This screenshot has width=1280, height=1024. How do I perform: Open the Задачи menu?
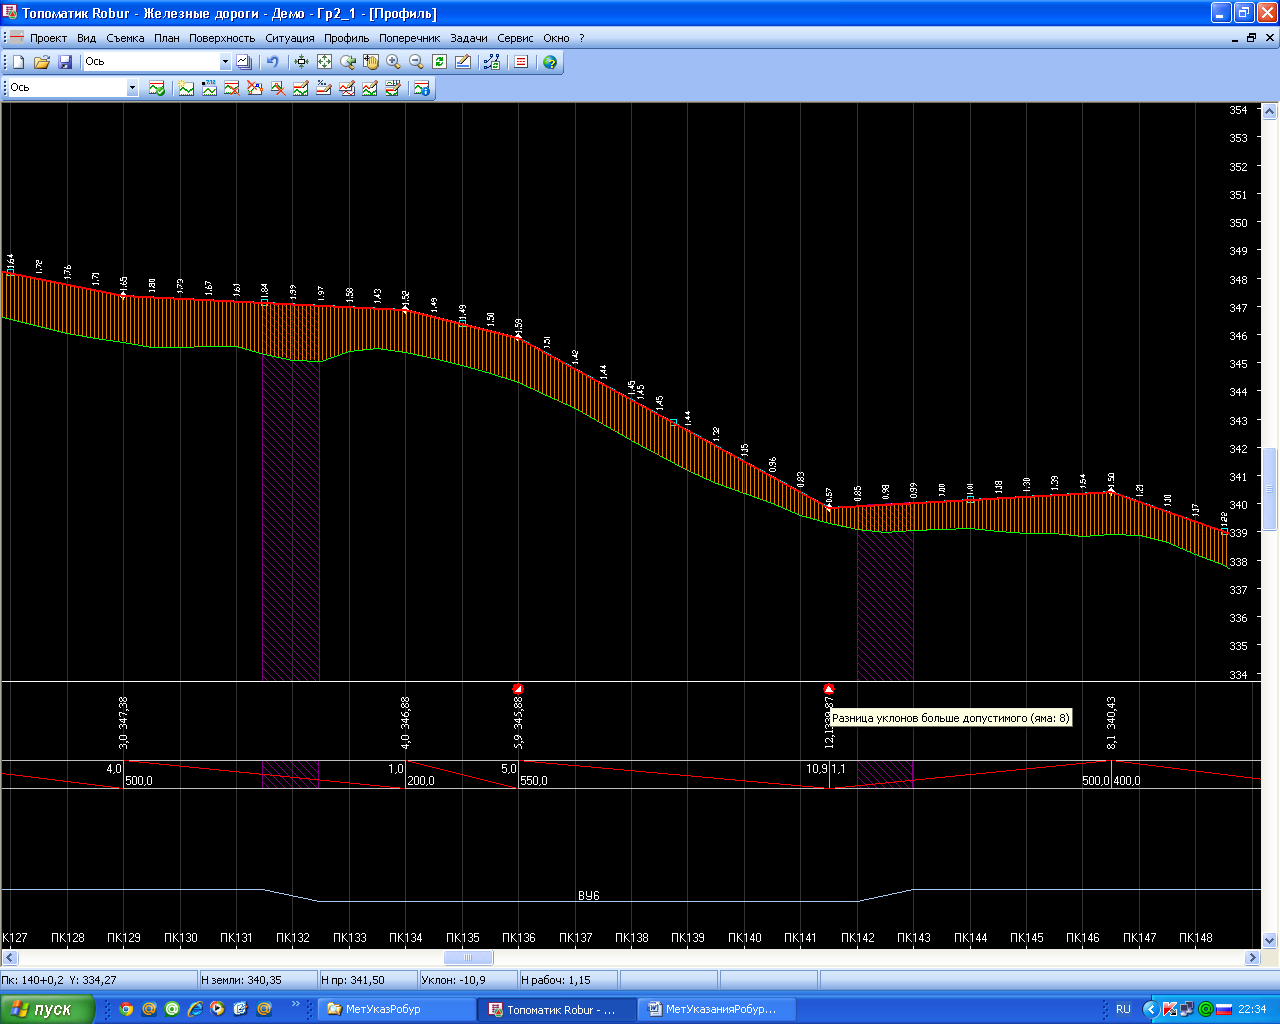point(469,38)
